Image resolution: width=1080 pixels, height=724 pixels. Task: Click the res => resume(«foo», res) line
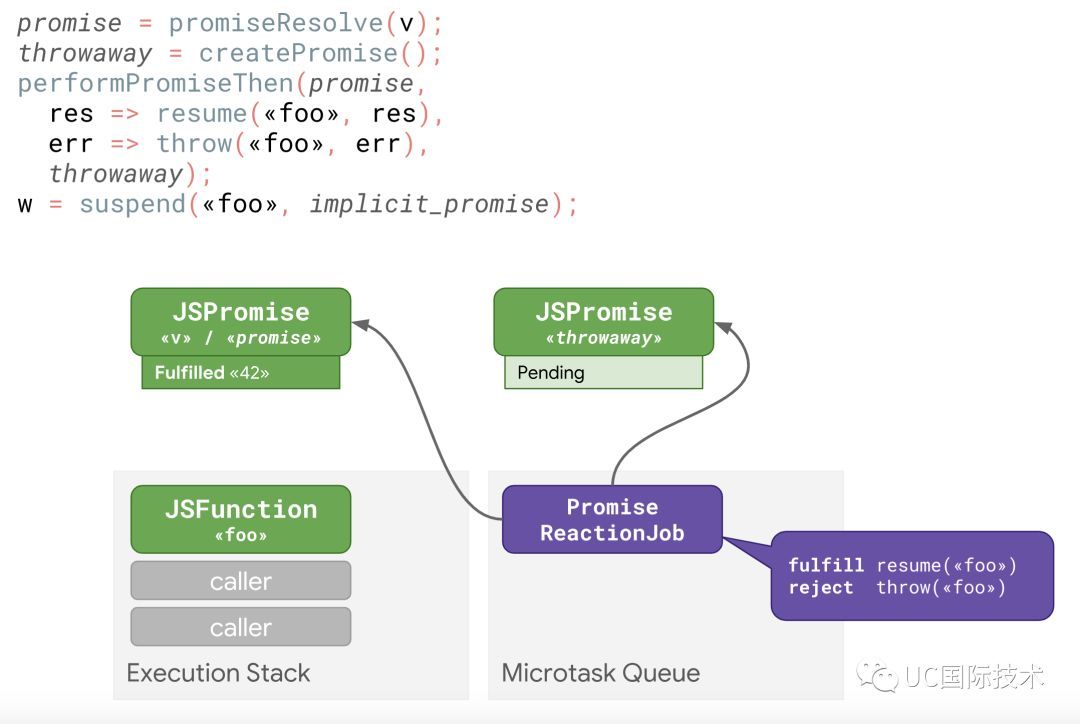pos(246,114)
